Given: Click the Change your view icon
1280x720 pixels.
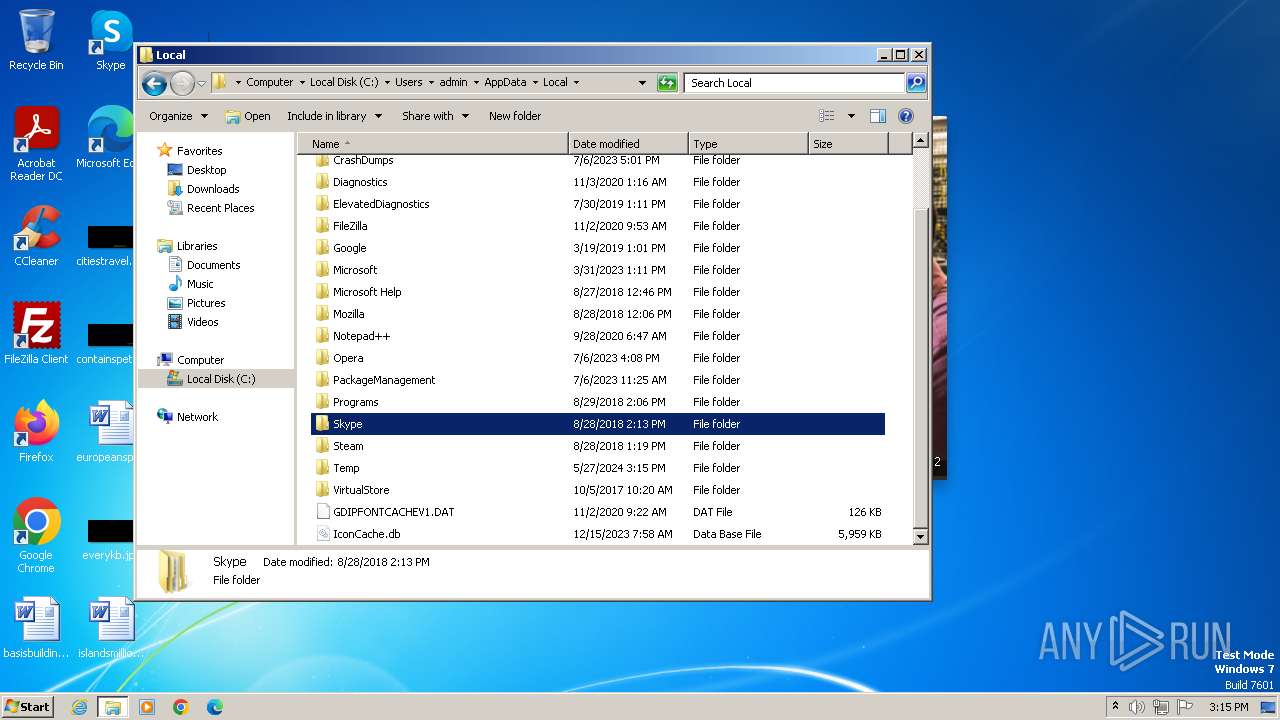Looking at the screenshot, I should pos(826,116).
